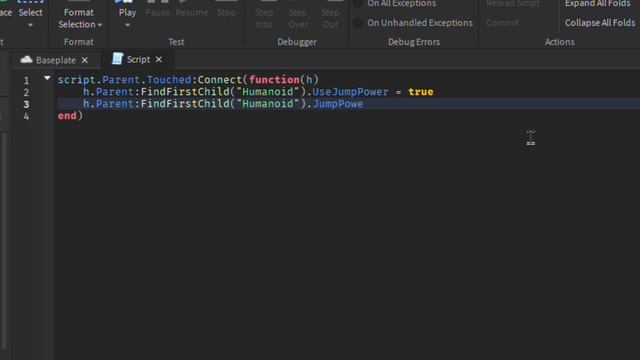Click the end keyword on line 4
The height and width of the screenshot is (360, 640).
click(67, 116)
